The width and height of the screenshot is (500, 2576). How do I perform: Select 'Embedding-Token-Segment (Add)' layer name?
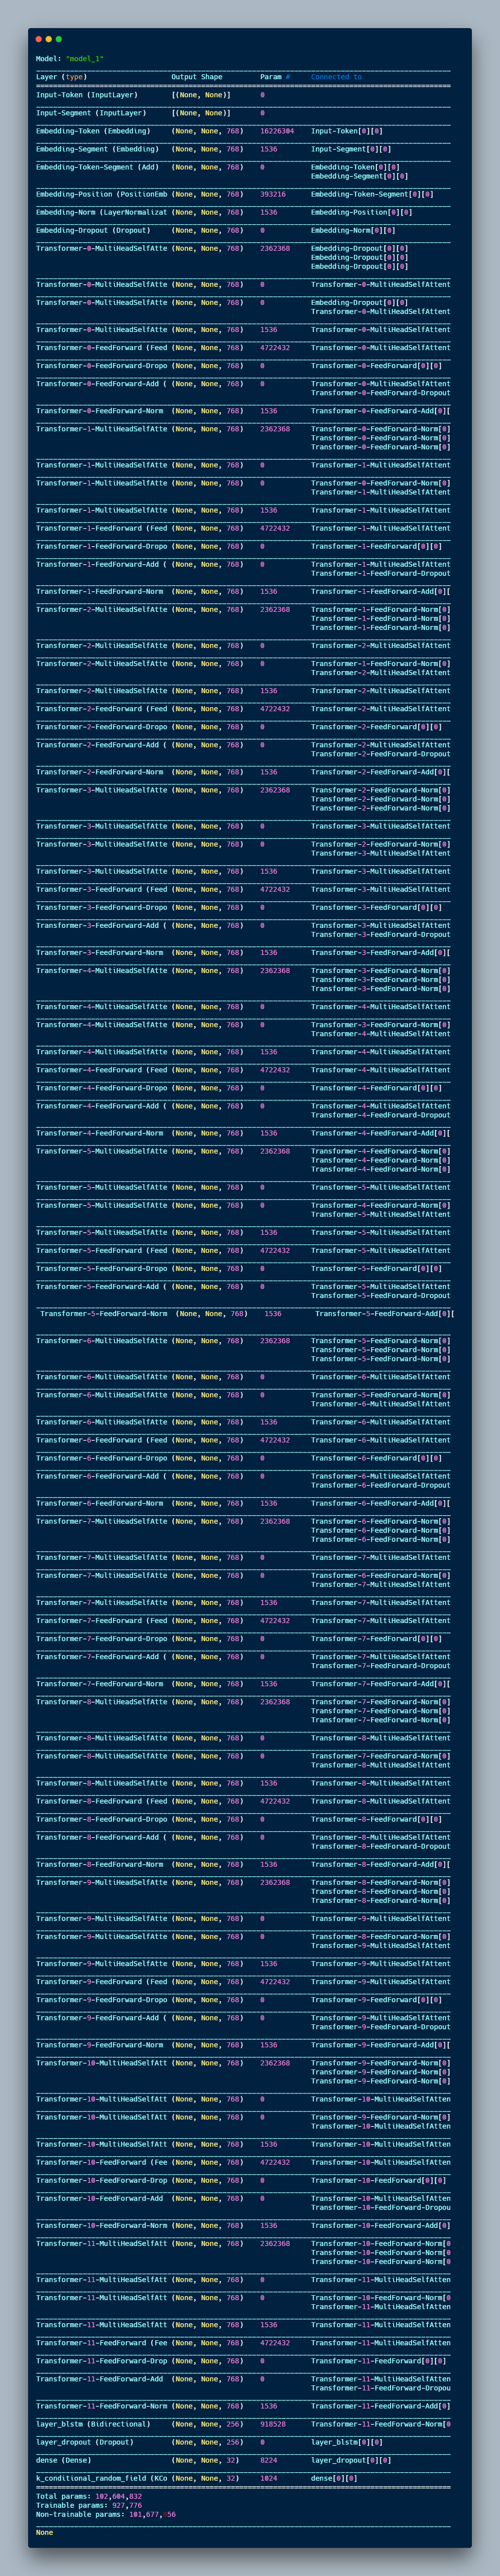[x=97, y=167]
